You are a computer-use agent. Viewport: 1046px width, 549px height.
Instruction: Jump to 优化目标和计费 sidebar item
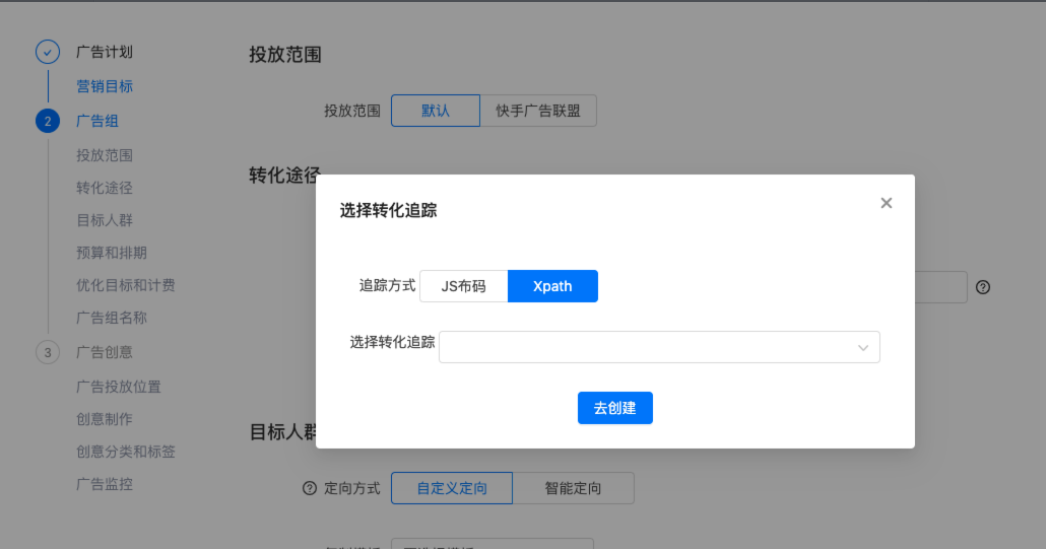click(x=125, y=286)
